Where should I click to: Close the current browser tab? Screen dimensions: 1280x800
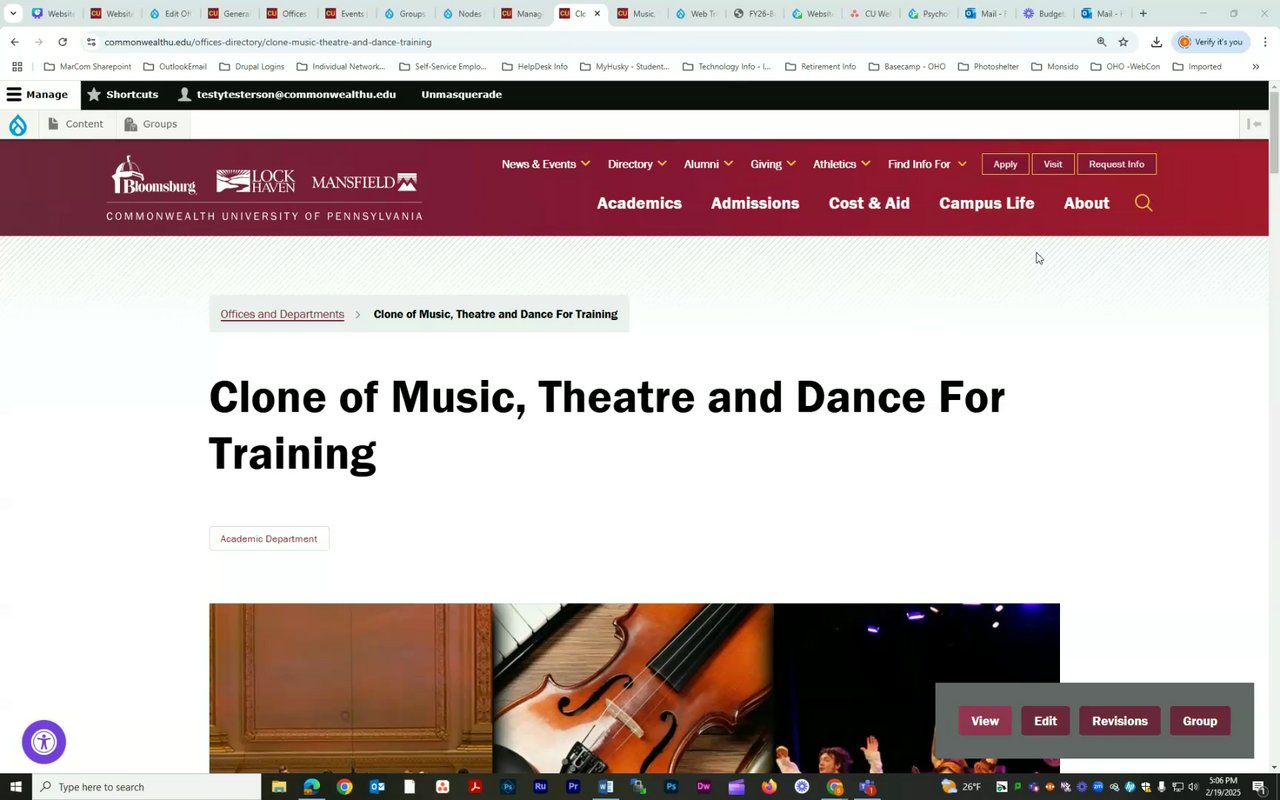click(x=597, y=14)
